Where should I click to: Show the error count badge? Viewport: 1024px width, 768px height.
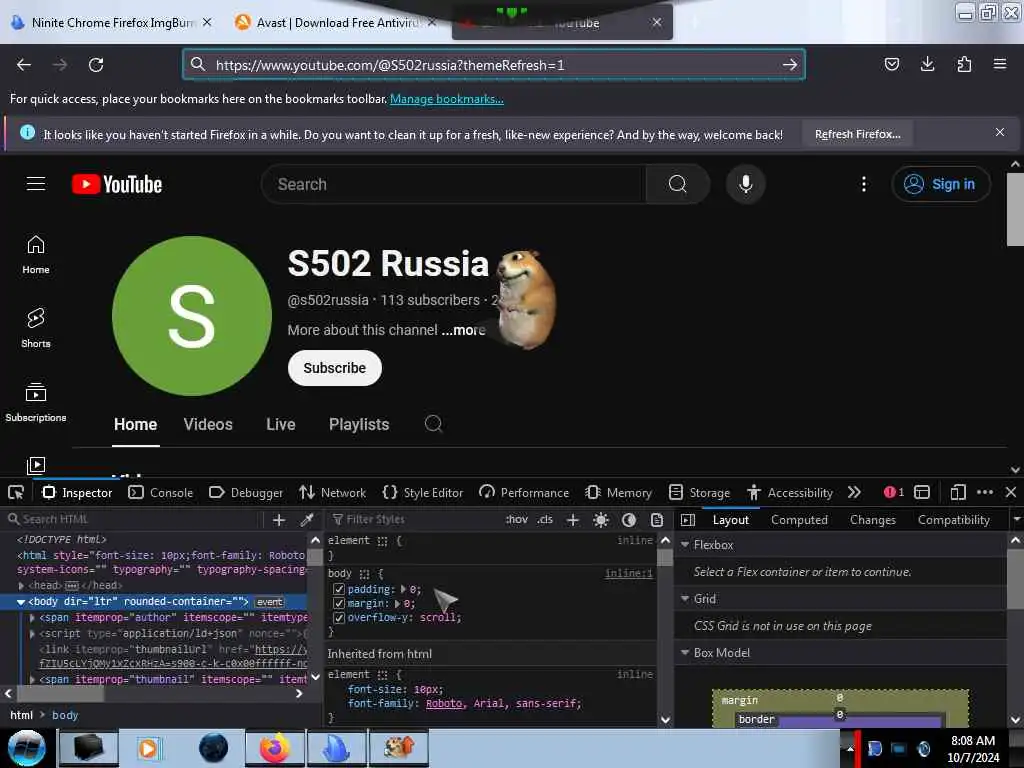point(893,492)
